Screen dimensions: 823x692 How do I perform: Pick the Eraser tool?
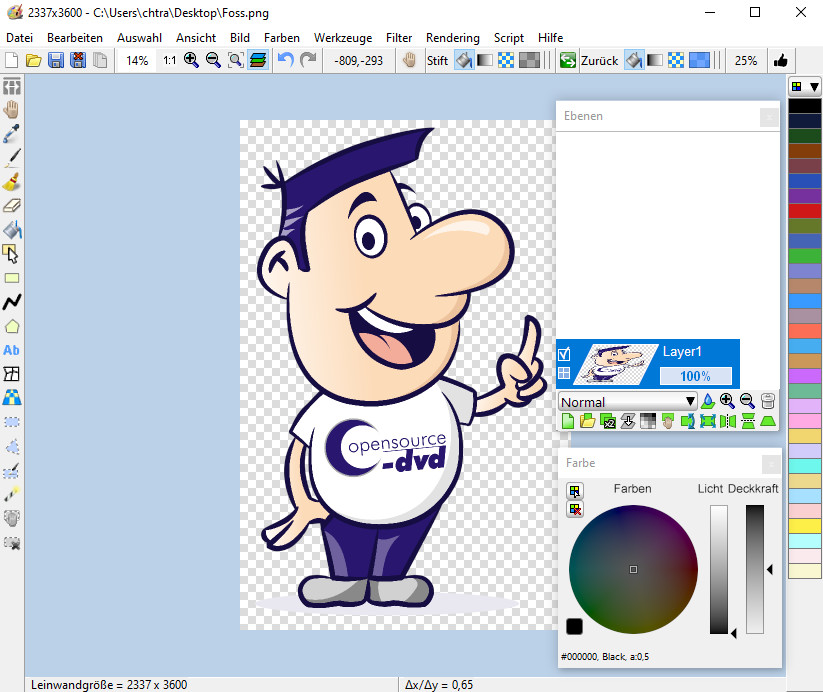pyautogui.click(x=12, y=206)
